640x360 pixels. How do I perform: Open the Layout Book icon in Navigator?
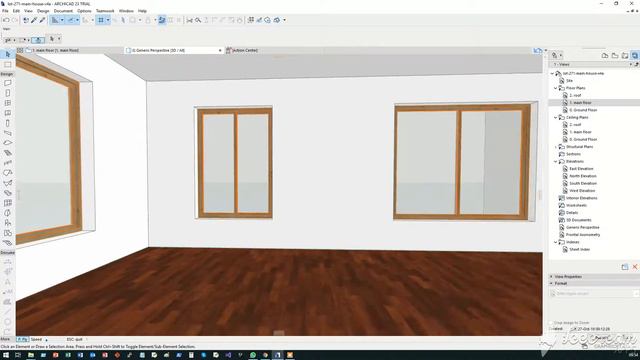click(x=624, y=56)
